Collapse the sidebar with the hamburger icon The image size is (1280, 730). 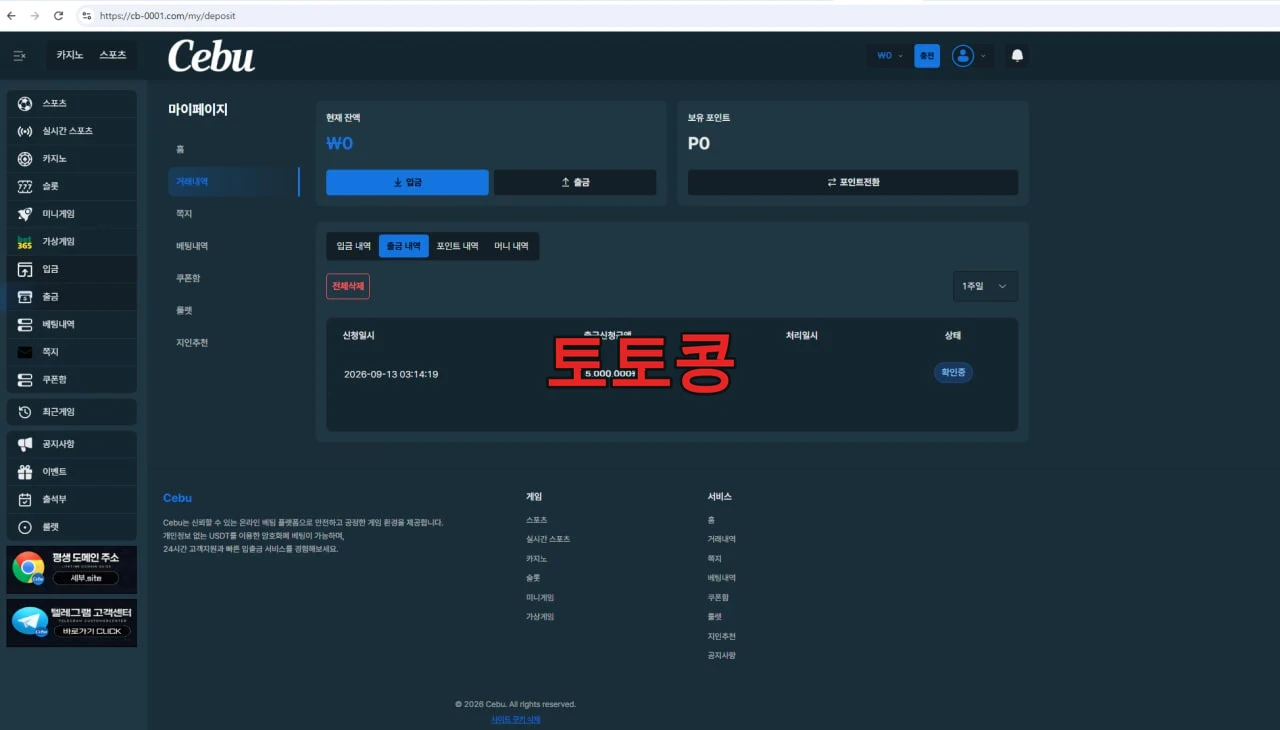click(20, 56)
